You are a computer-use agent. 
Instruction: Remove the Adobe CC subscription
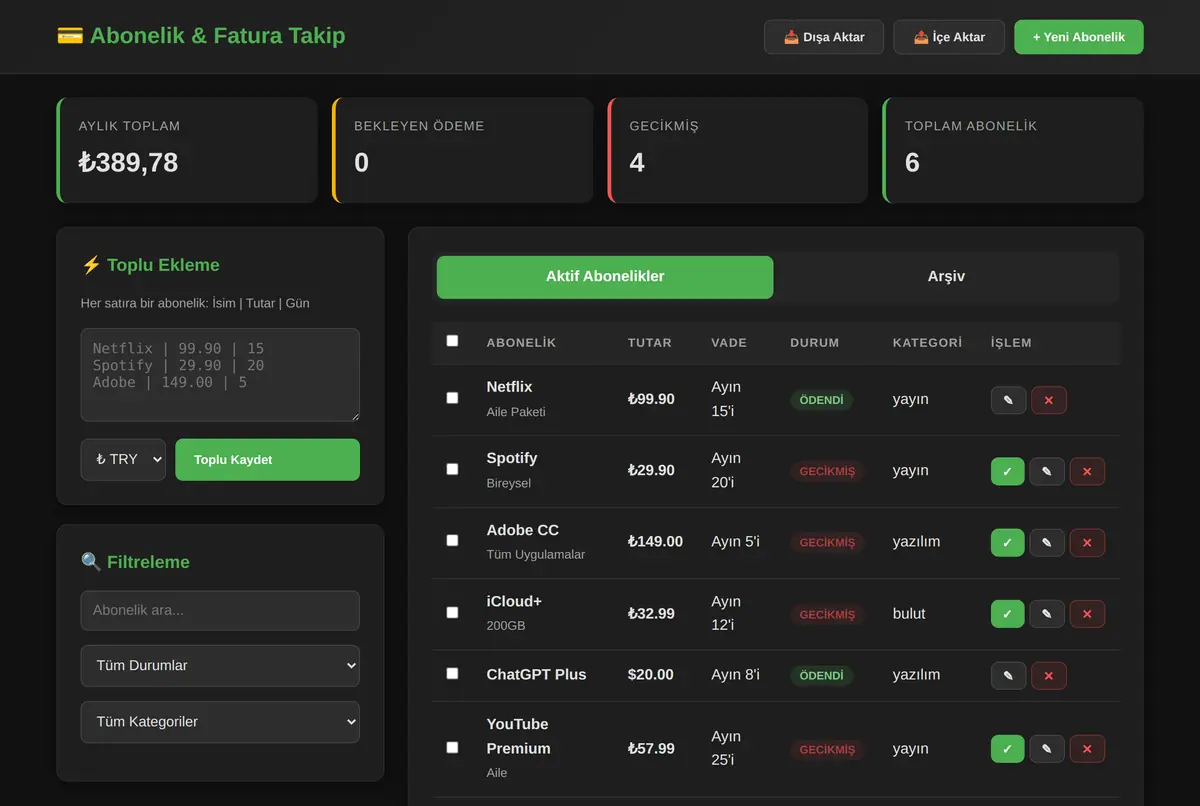tap(1087, 542)
